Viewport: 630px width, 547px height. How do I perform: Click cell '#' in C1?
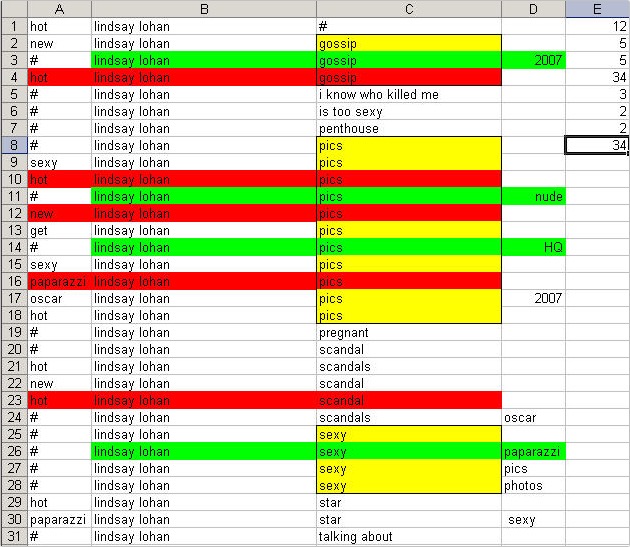(409, 27)
